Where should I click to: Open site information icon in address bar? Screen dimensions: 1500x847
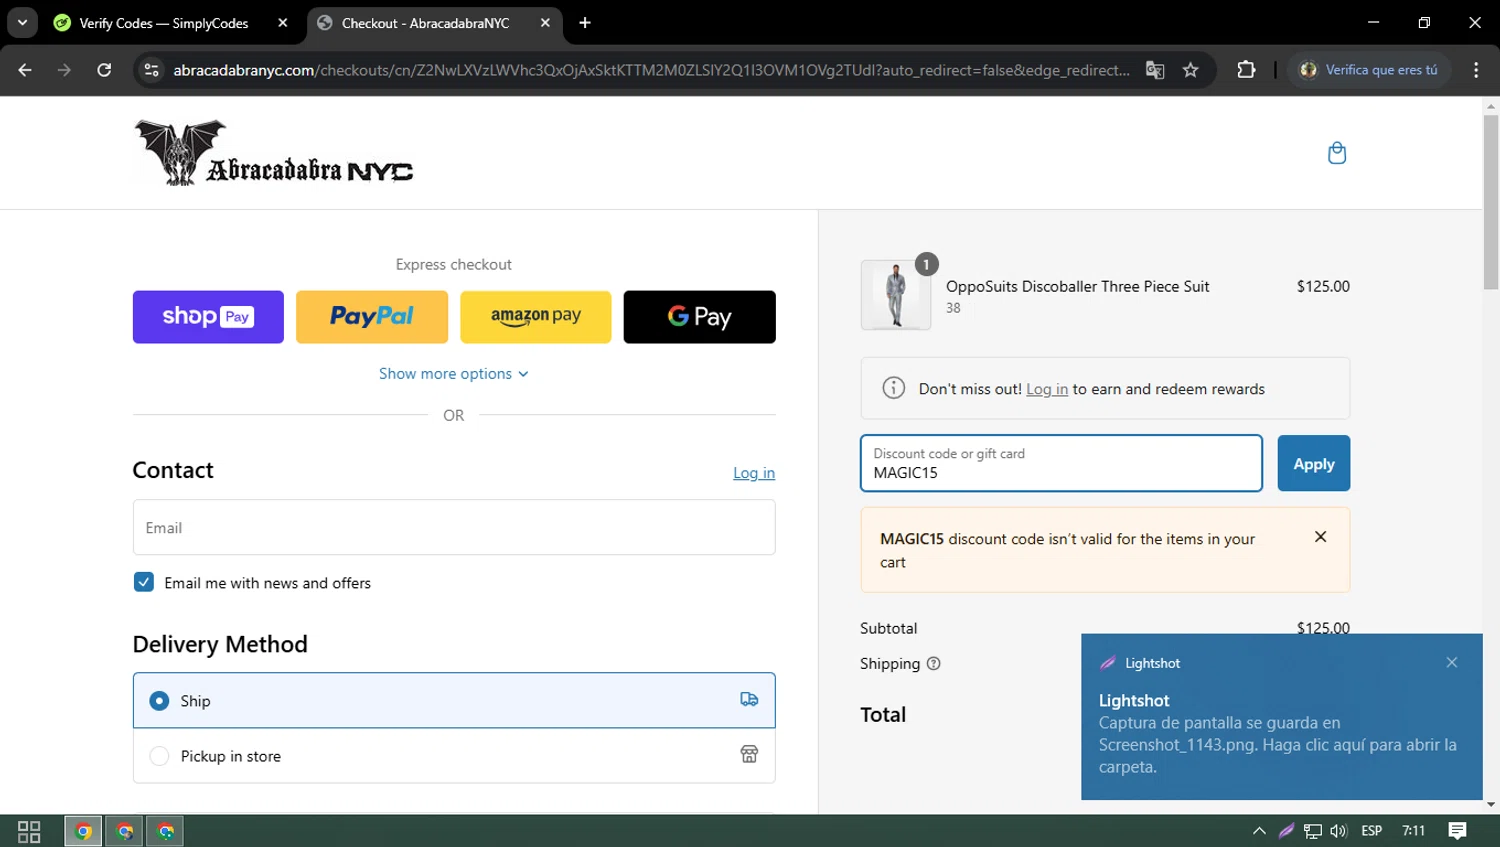pyautogui.click(x=151, y=70)
